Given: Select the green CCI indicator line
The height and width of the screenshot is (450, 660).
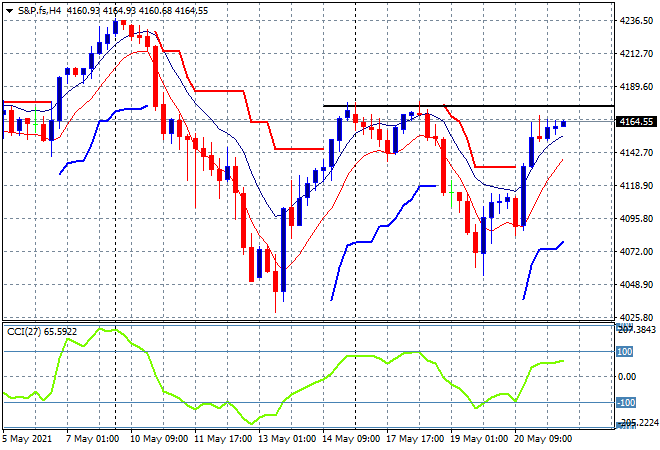Looking at the screenshot, I should click(x=283, y=375).
